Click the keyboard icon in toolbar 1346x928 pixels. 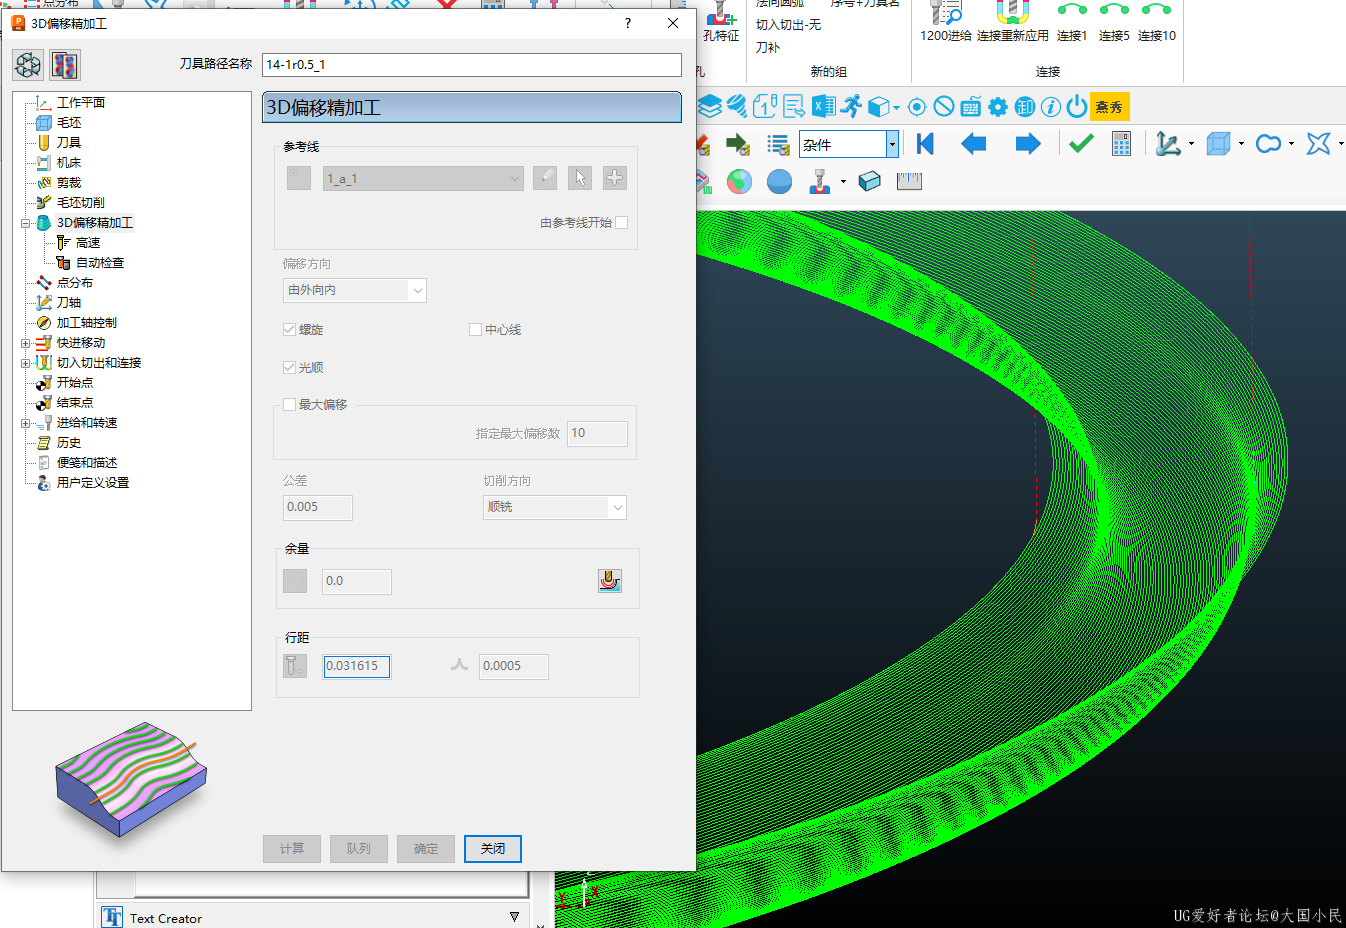pyautogui.click(x=971, y=107)
